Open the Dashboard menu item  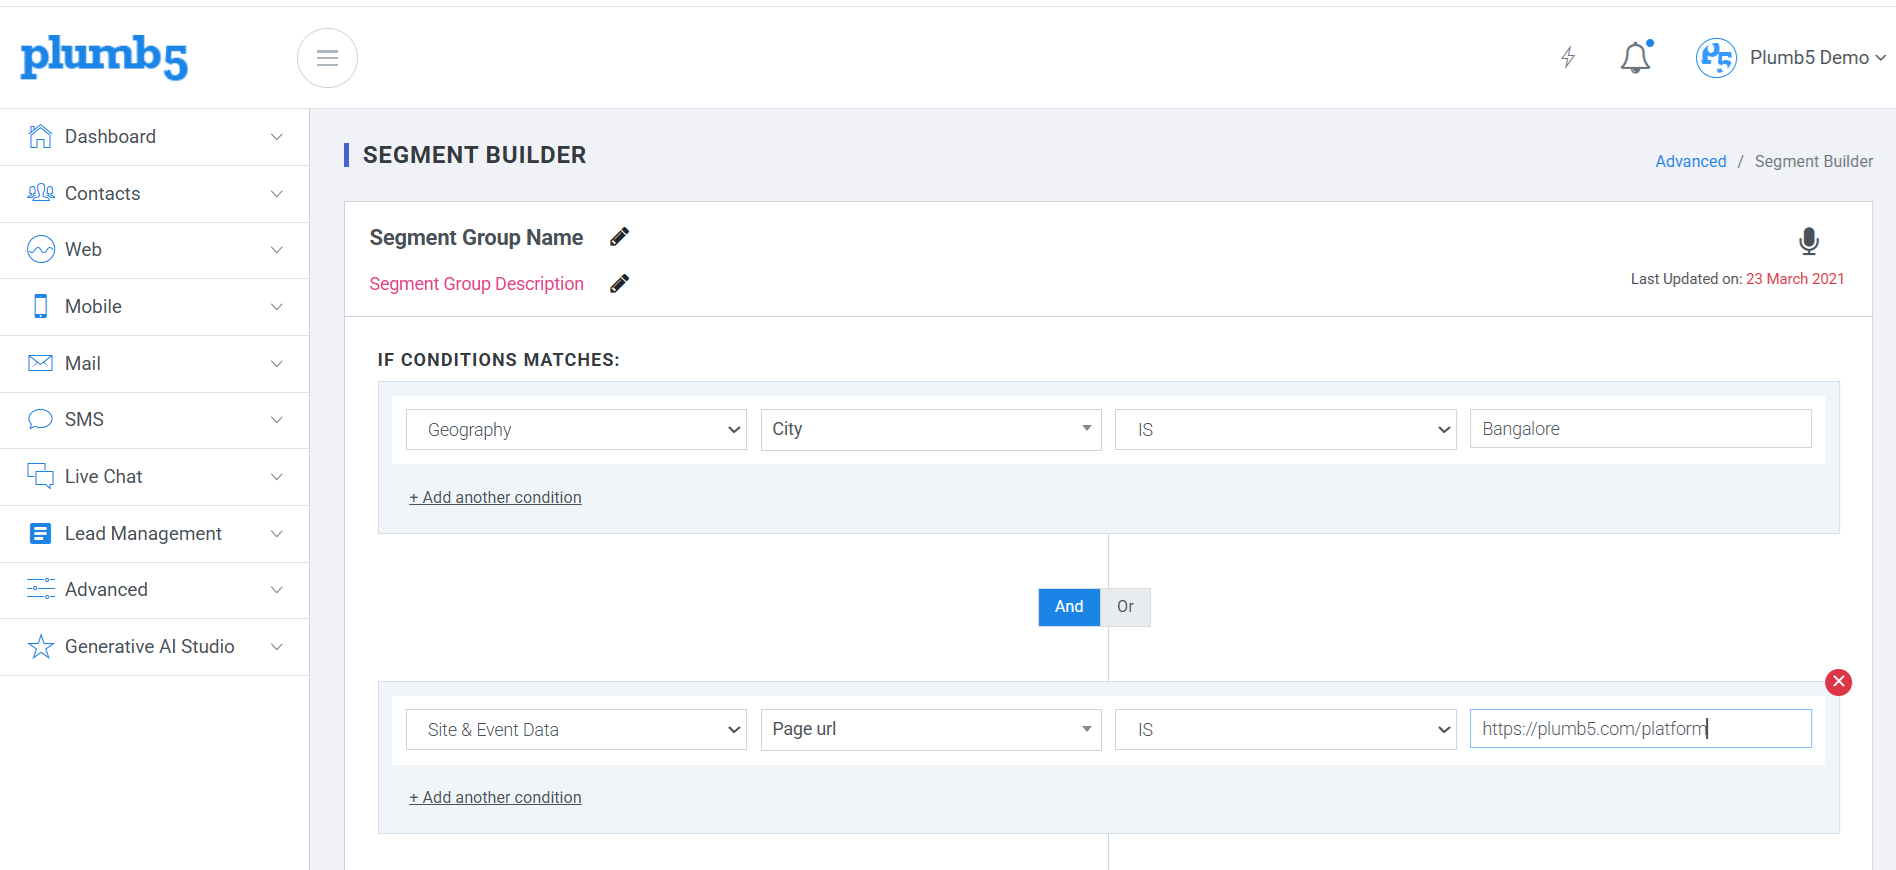tap(155, 137)
